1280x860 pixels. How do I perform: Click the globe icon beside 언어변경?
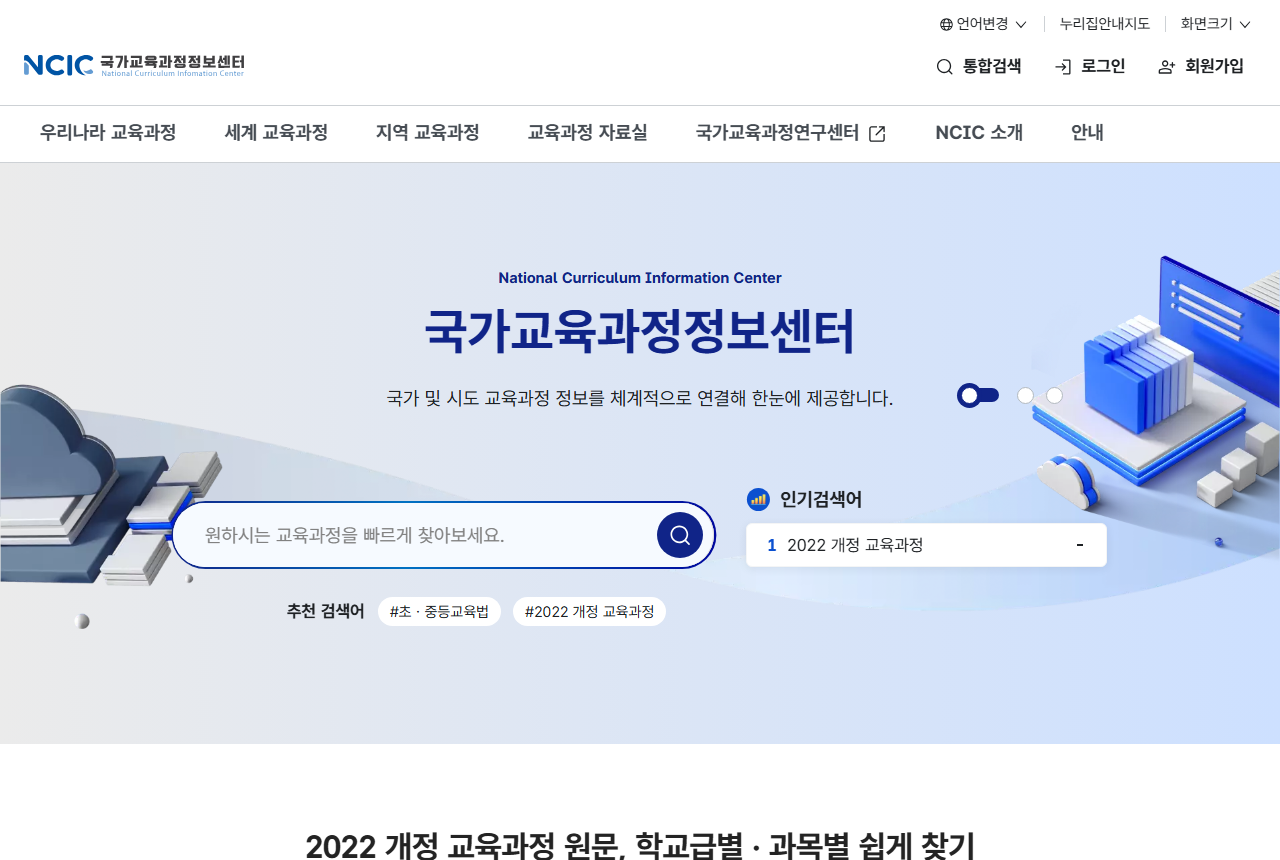[x=946, y=24]
